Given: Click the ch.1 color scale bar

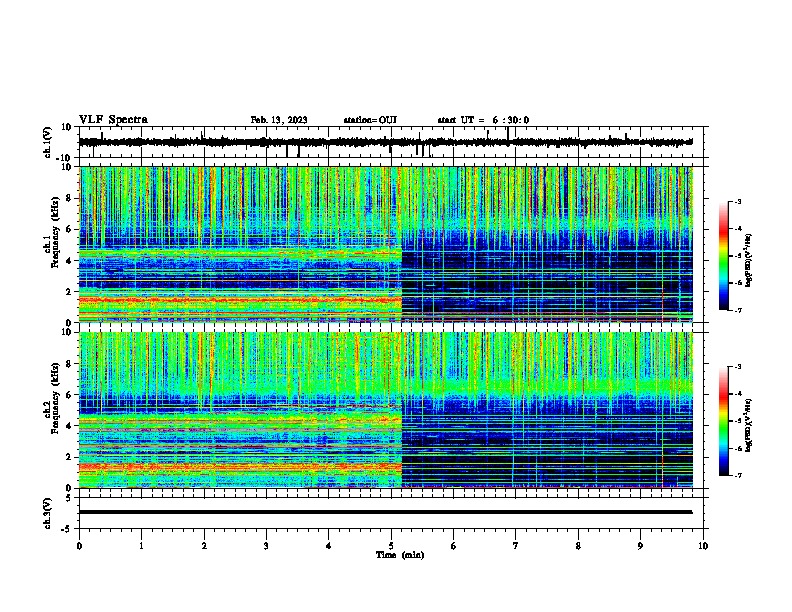Looking at the screenshot, I should click(723, 256).
